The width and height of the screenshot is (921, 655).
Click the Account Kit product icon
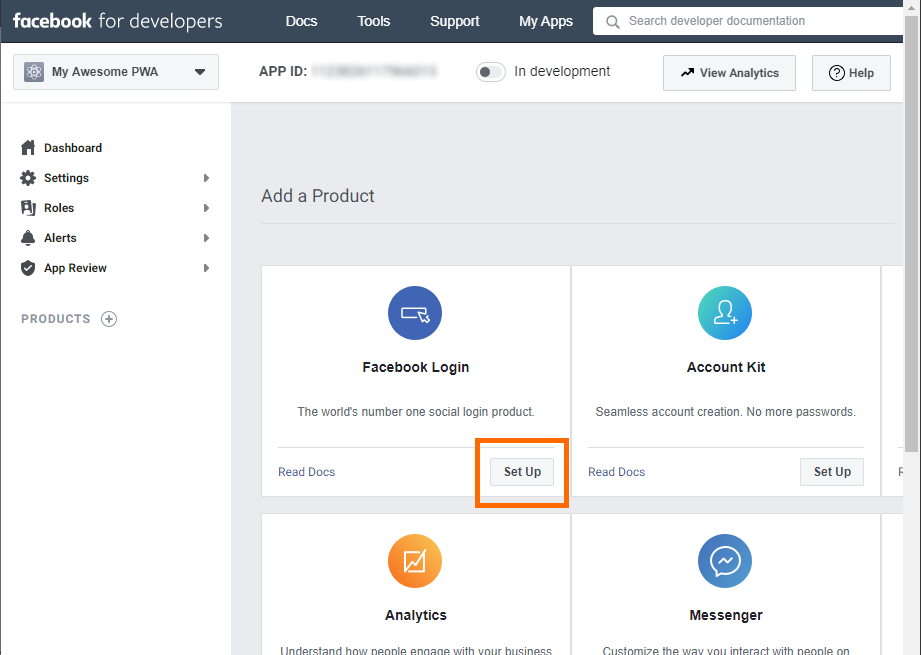pos(725,313)
